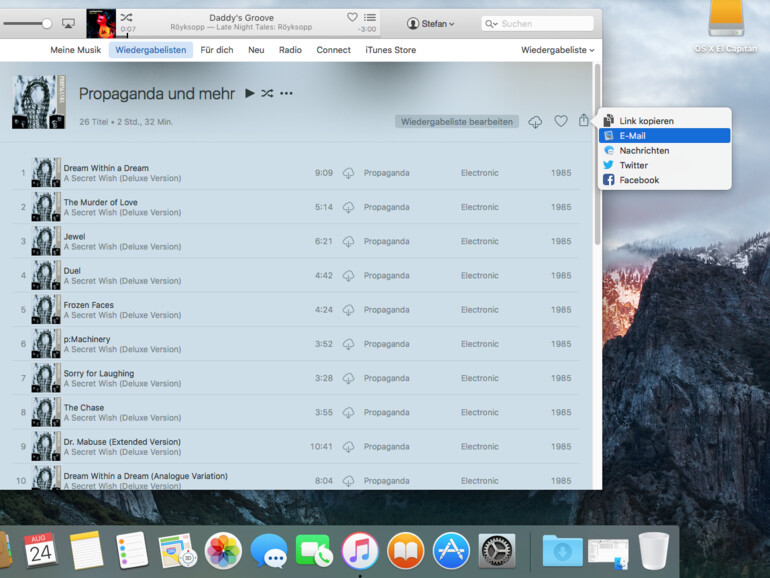Click the Wiedergabeliste bearbeiten button
This screenshot has width=770, height=578.
[457, 122]
